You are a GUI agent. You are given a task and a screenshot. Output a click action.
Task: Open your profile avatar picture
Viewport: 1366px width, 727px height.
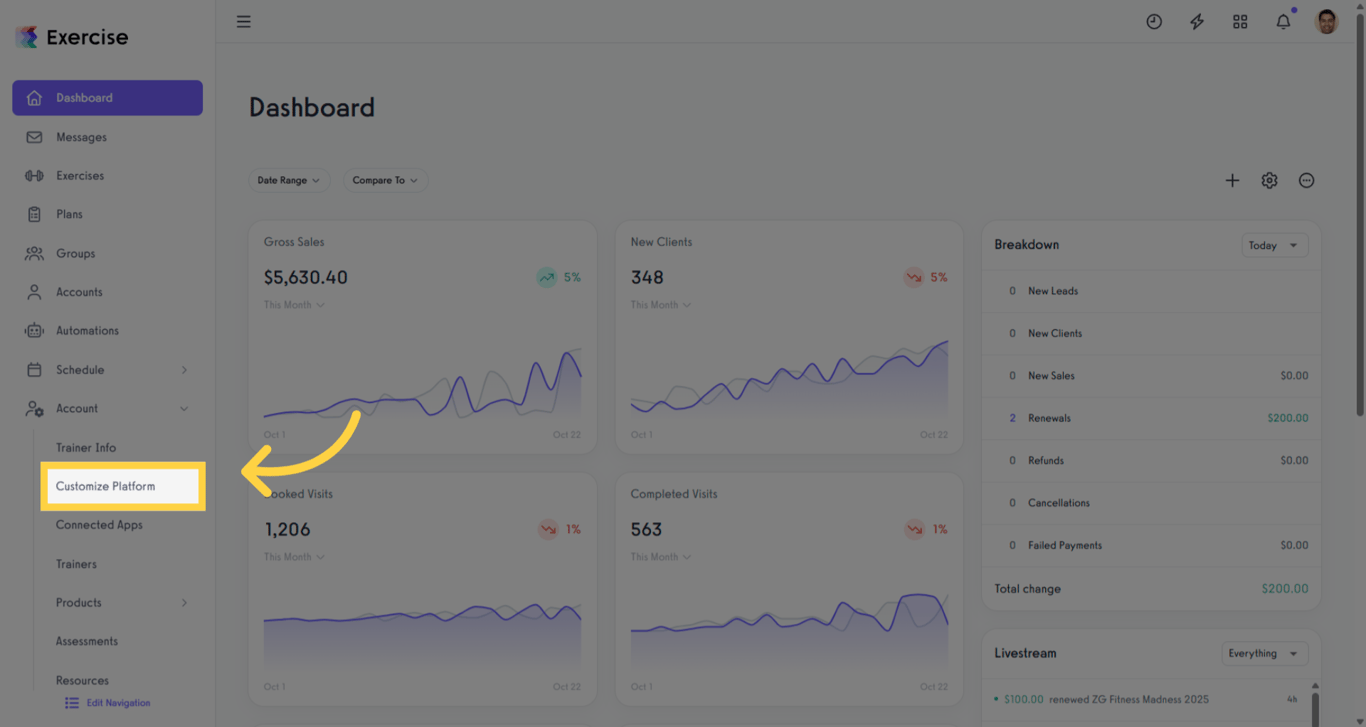[1326, 21]
